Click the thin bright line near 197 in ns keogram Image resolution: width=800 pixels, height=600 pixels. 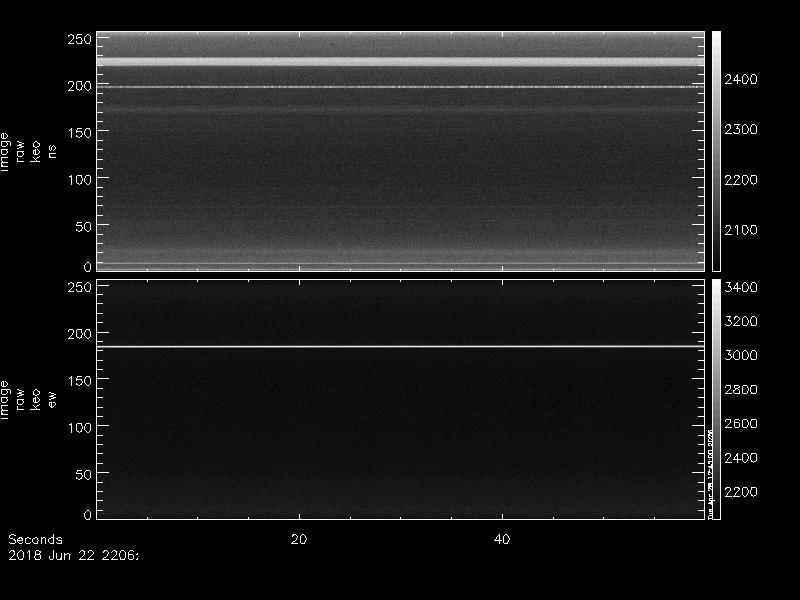[401, 87]
